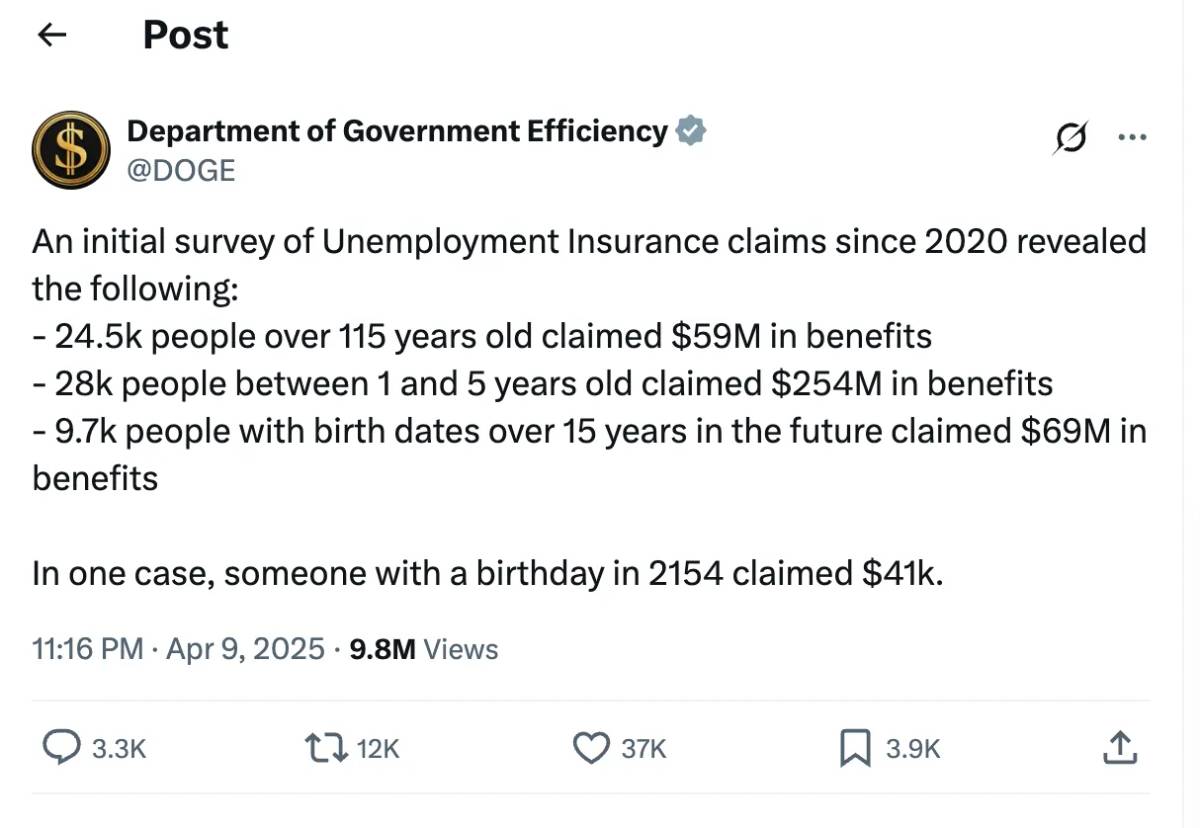1200x828 pixels.
Task: Open the DOGE profile avatar
Action: coord(71,150)
